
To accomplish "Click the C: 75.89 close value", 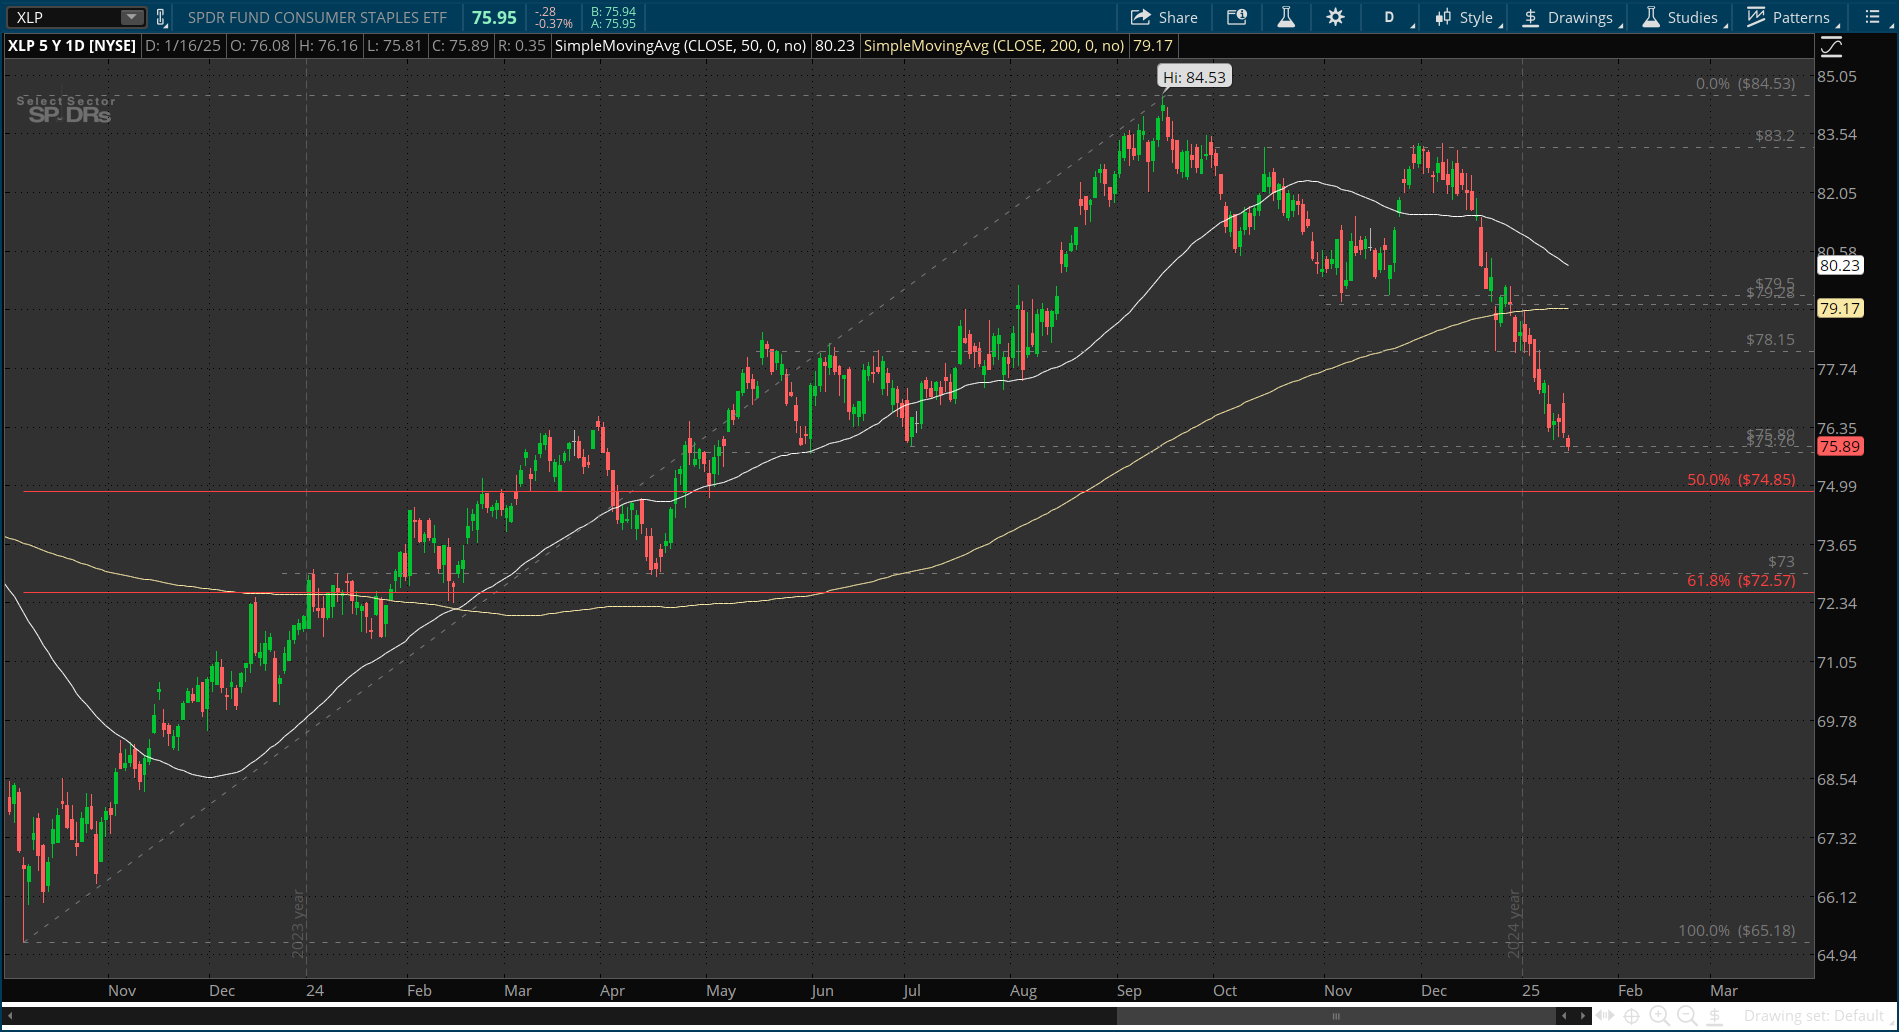I will (x=461, y=45).
